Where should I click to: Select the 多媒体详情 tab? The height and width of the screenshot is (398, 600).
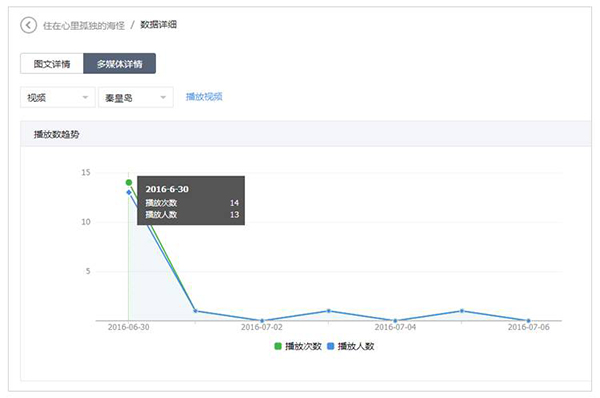click(119, 64)
